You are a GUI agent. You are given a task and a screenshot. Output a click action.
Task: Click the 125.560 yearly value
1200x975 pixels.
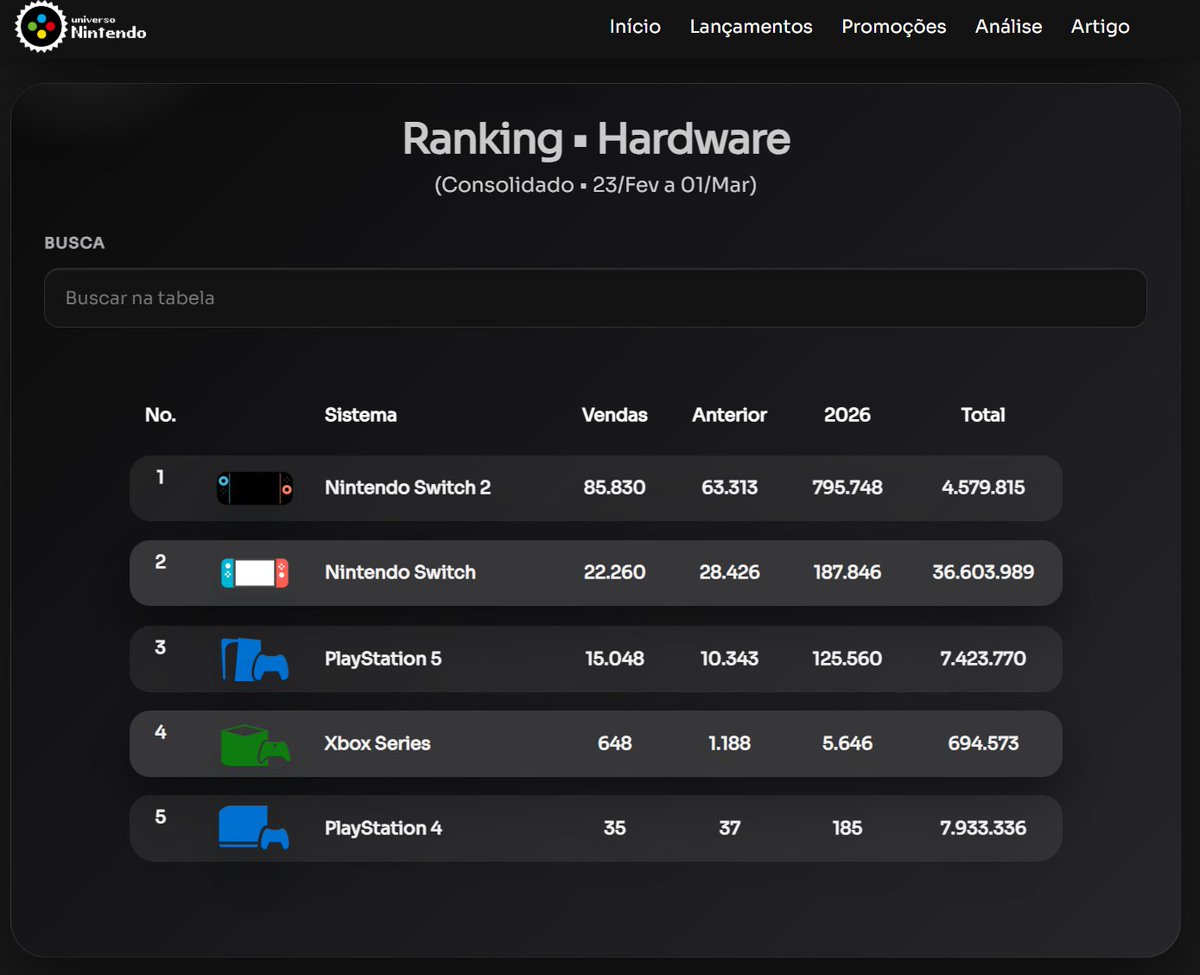click(x=847, y=659)
